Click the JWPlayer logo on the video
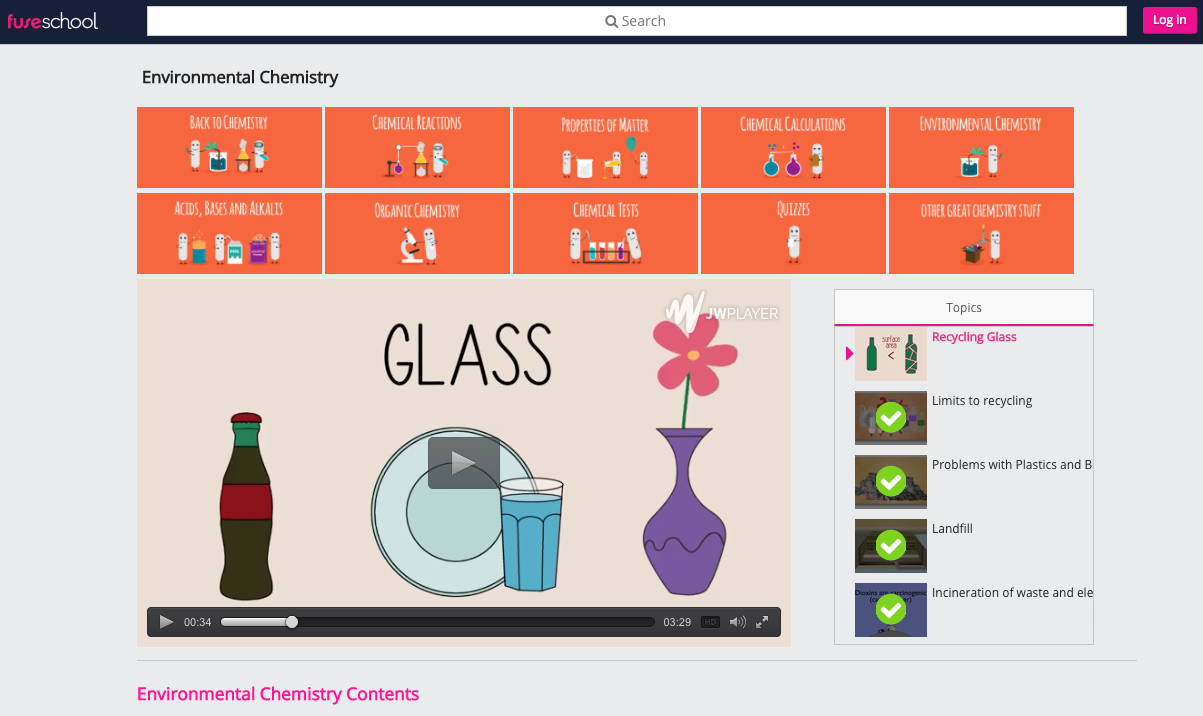The height and width of the screenshot is (716, 1203). pos(722,313)
